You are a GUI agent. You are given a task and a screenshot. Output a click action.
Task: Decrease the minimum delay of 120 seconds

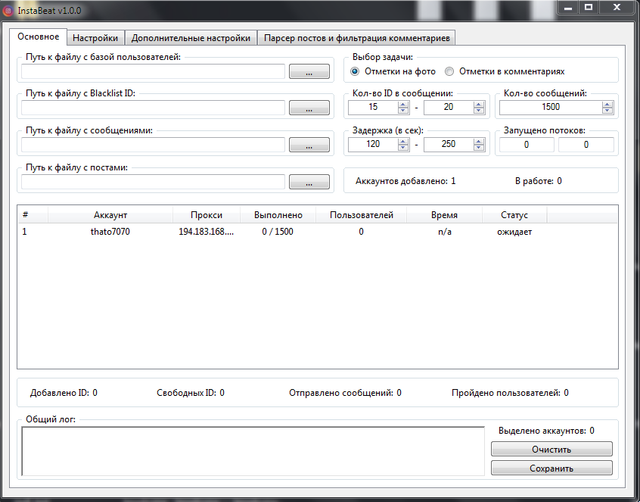click(404, 148)
